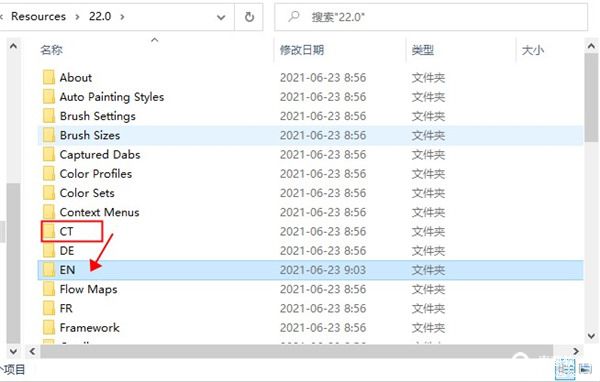Select the Auto Painting Styles folder

click(x=111, y=97)
